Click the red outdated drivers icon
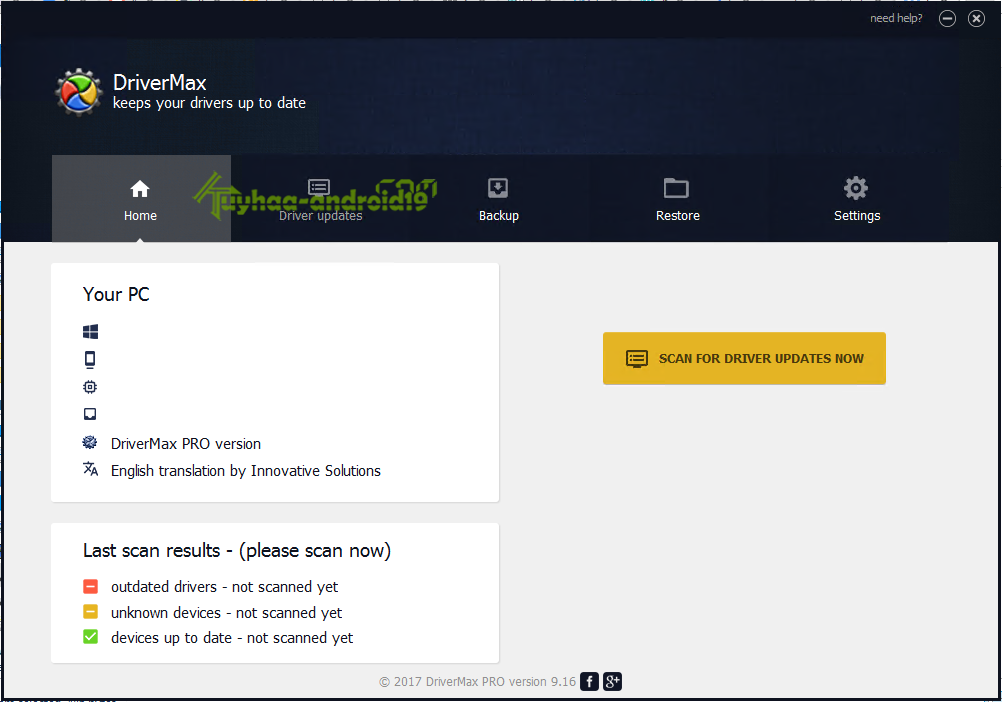This screenshot has width=1002, height=702. [x=91, y=586]
